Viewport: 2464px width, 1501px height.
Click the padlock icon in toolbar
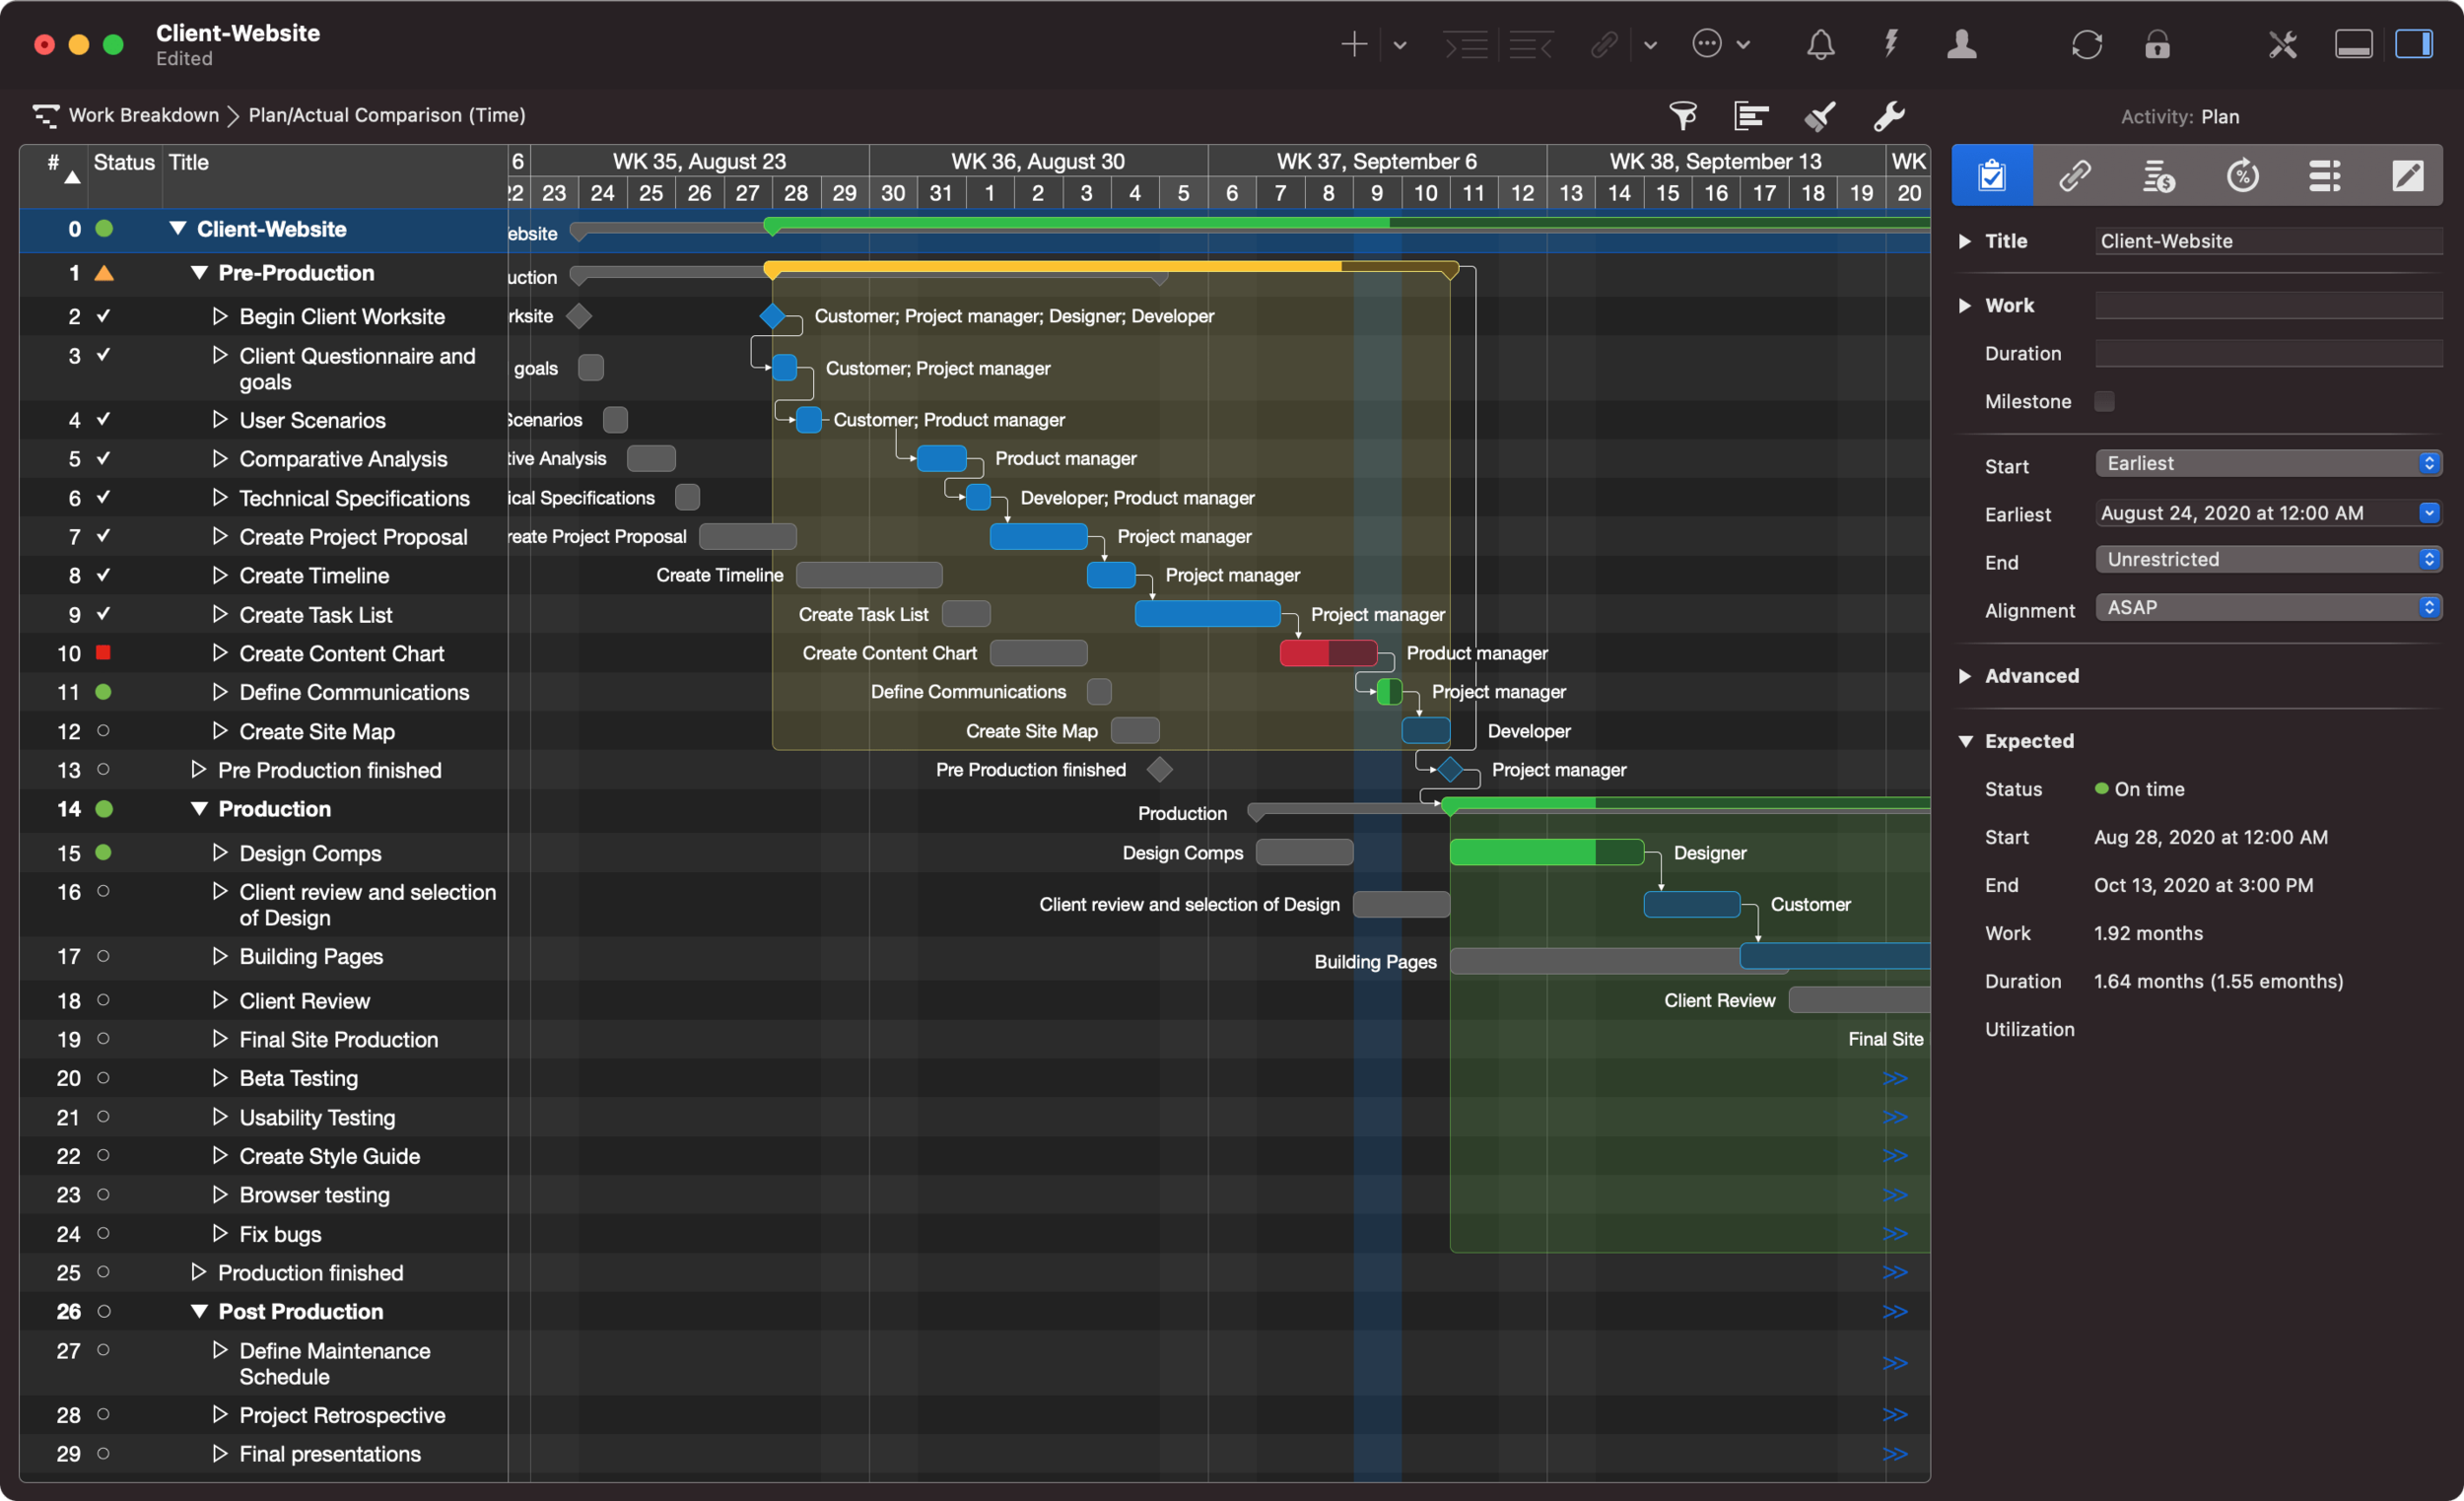coord(2157,45)
